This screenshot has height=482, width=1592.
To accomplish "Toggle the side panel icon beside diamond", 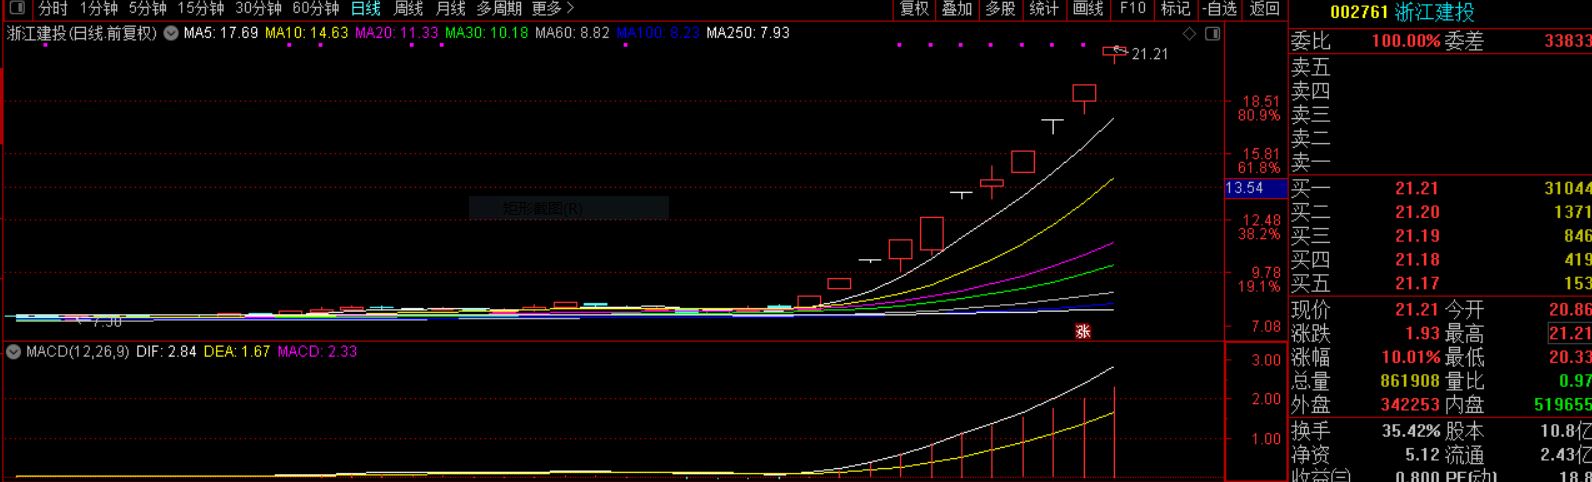I will pos(1212,34).
